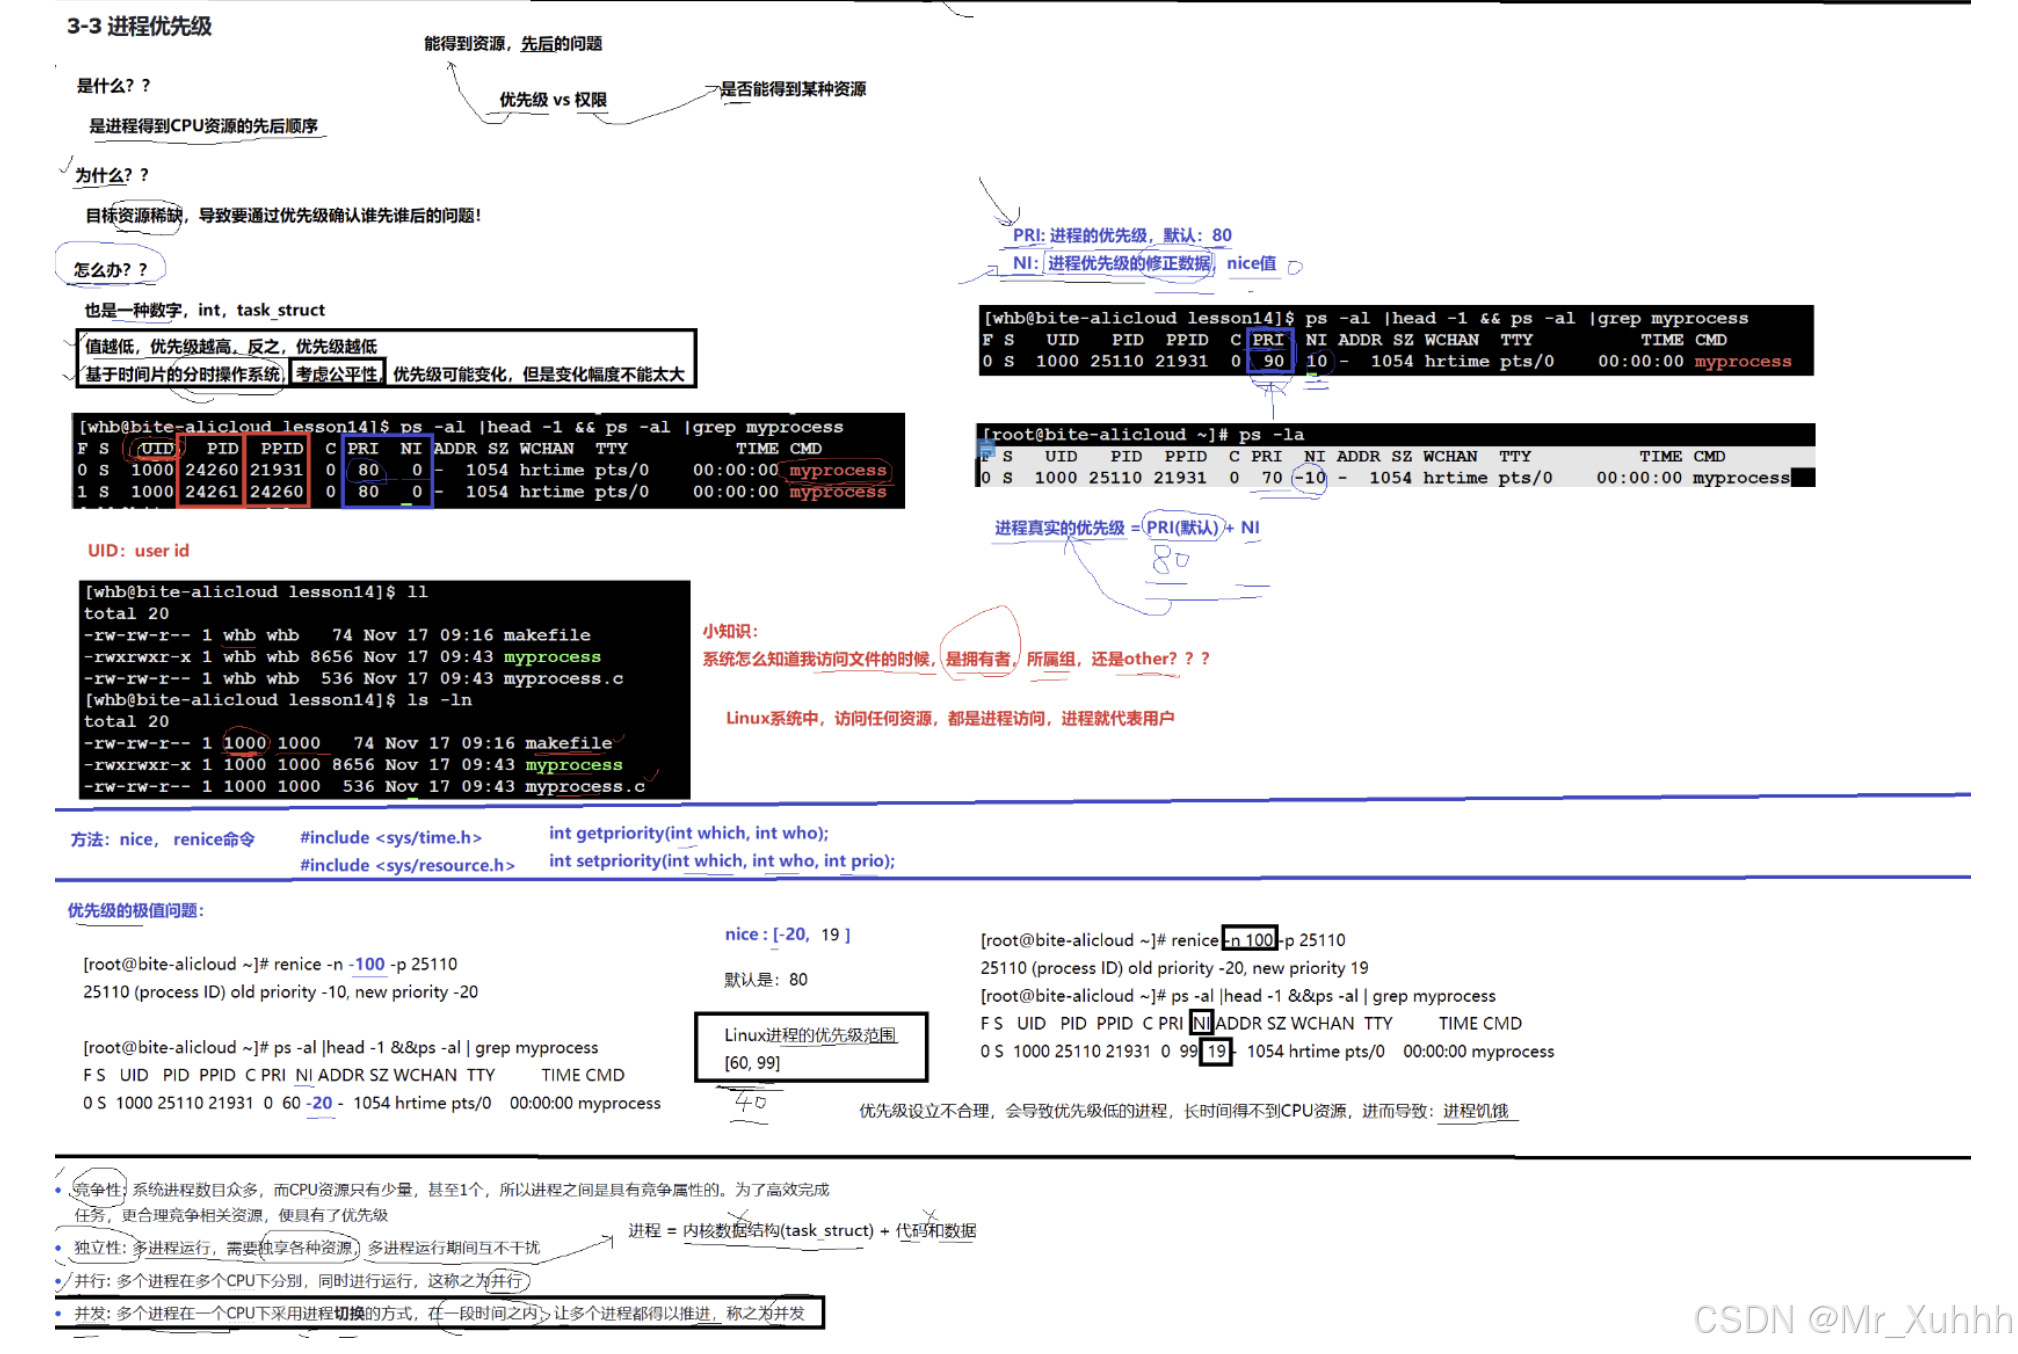
Task: Click the line "也是一种数字，int，task_struct"
Action: pyautogui.click(x=205, y=310)
